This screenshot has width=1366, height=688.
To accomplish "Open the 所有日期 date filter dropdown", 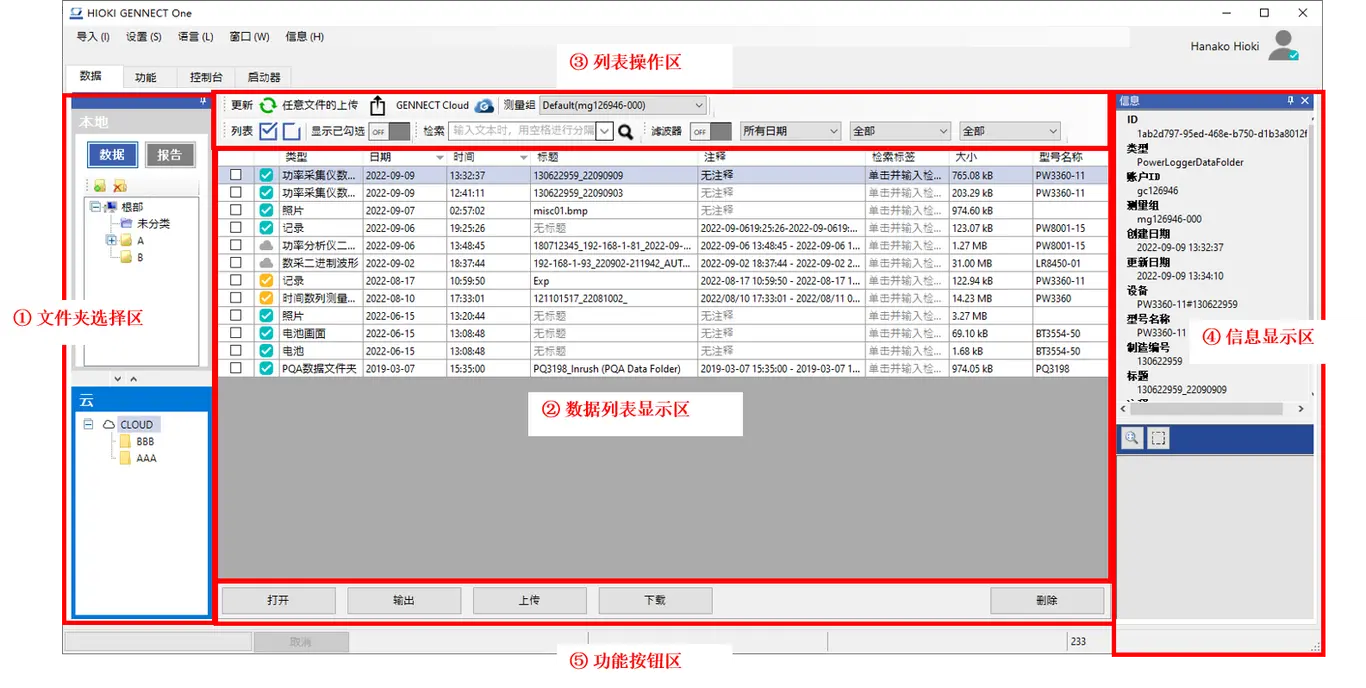I will [x=790, y=131].
